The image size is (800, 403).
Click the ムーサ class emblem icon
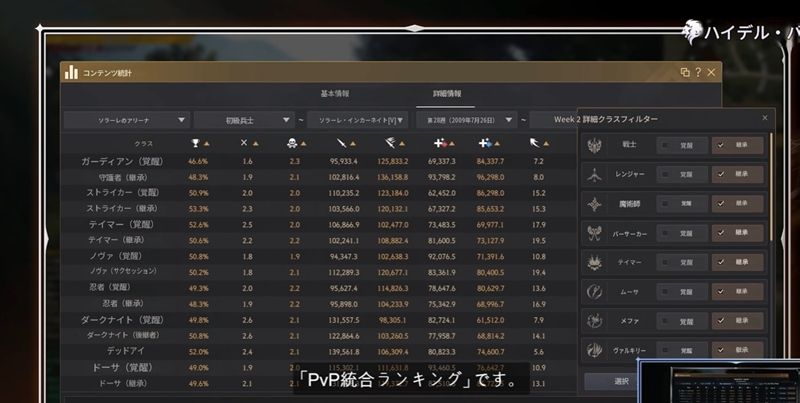point(594,292)
